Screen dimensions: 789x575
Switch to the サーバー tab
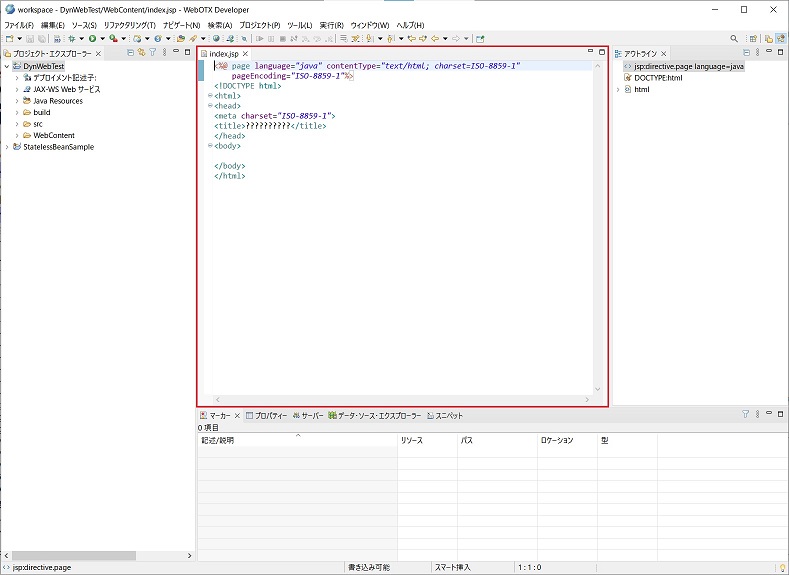[x=307, y=415]
